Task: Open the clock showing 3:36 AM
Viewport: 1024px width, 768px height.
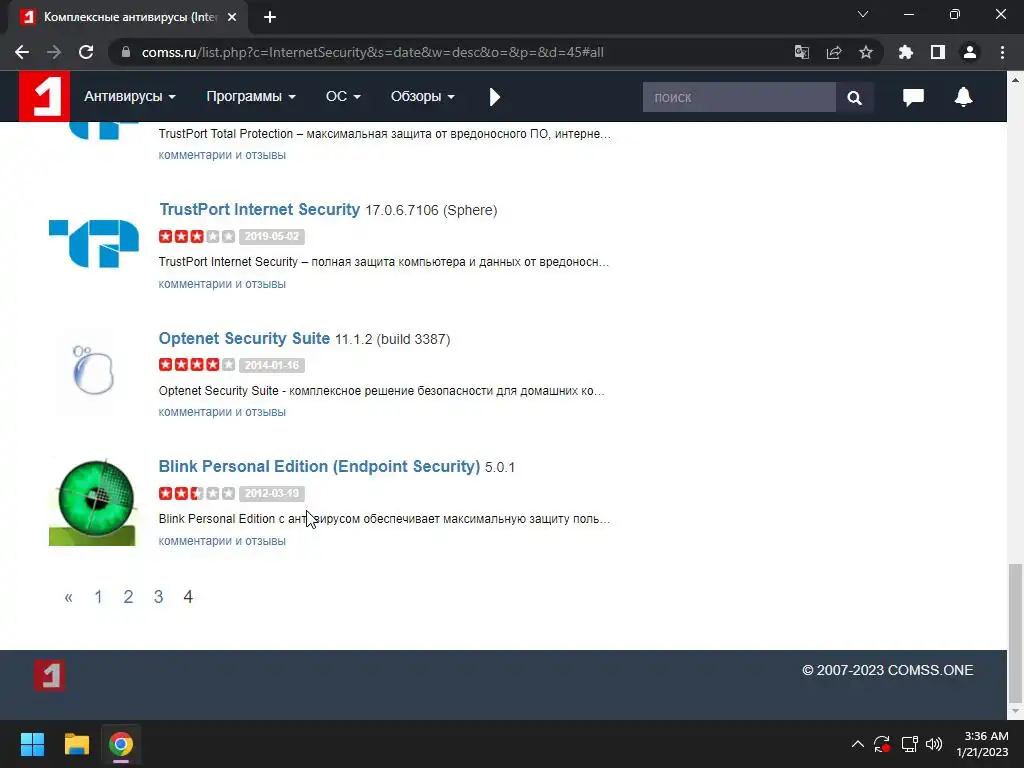Action: pos(982,744)
